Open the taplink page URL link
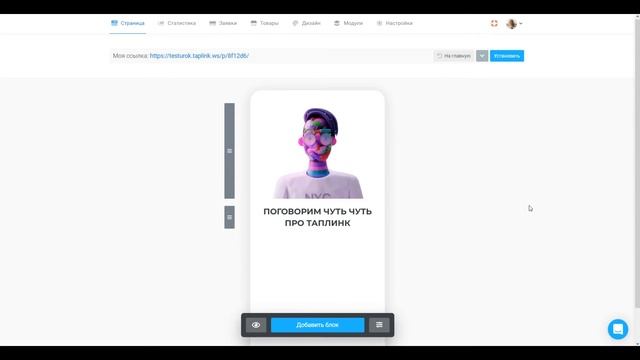The height and width of the screenshot is (360, 640). 199,56
